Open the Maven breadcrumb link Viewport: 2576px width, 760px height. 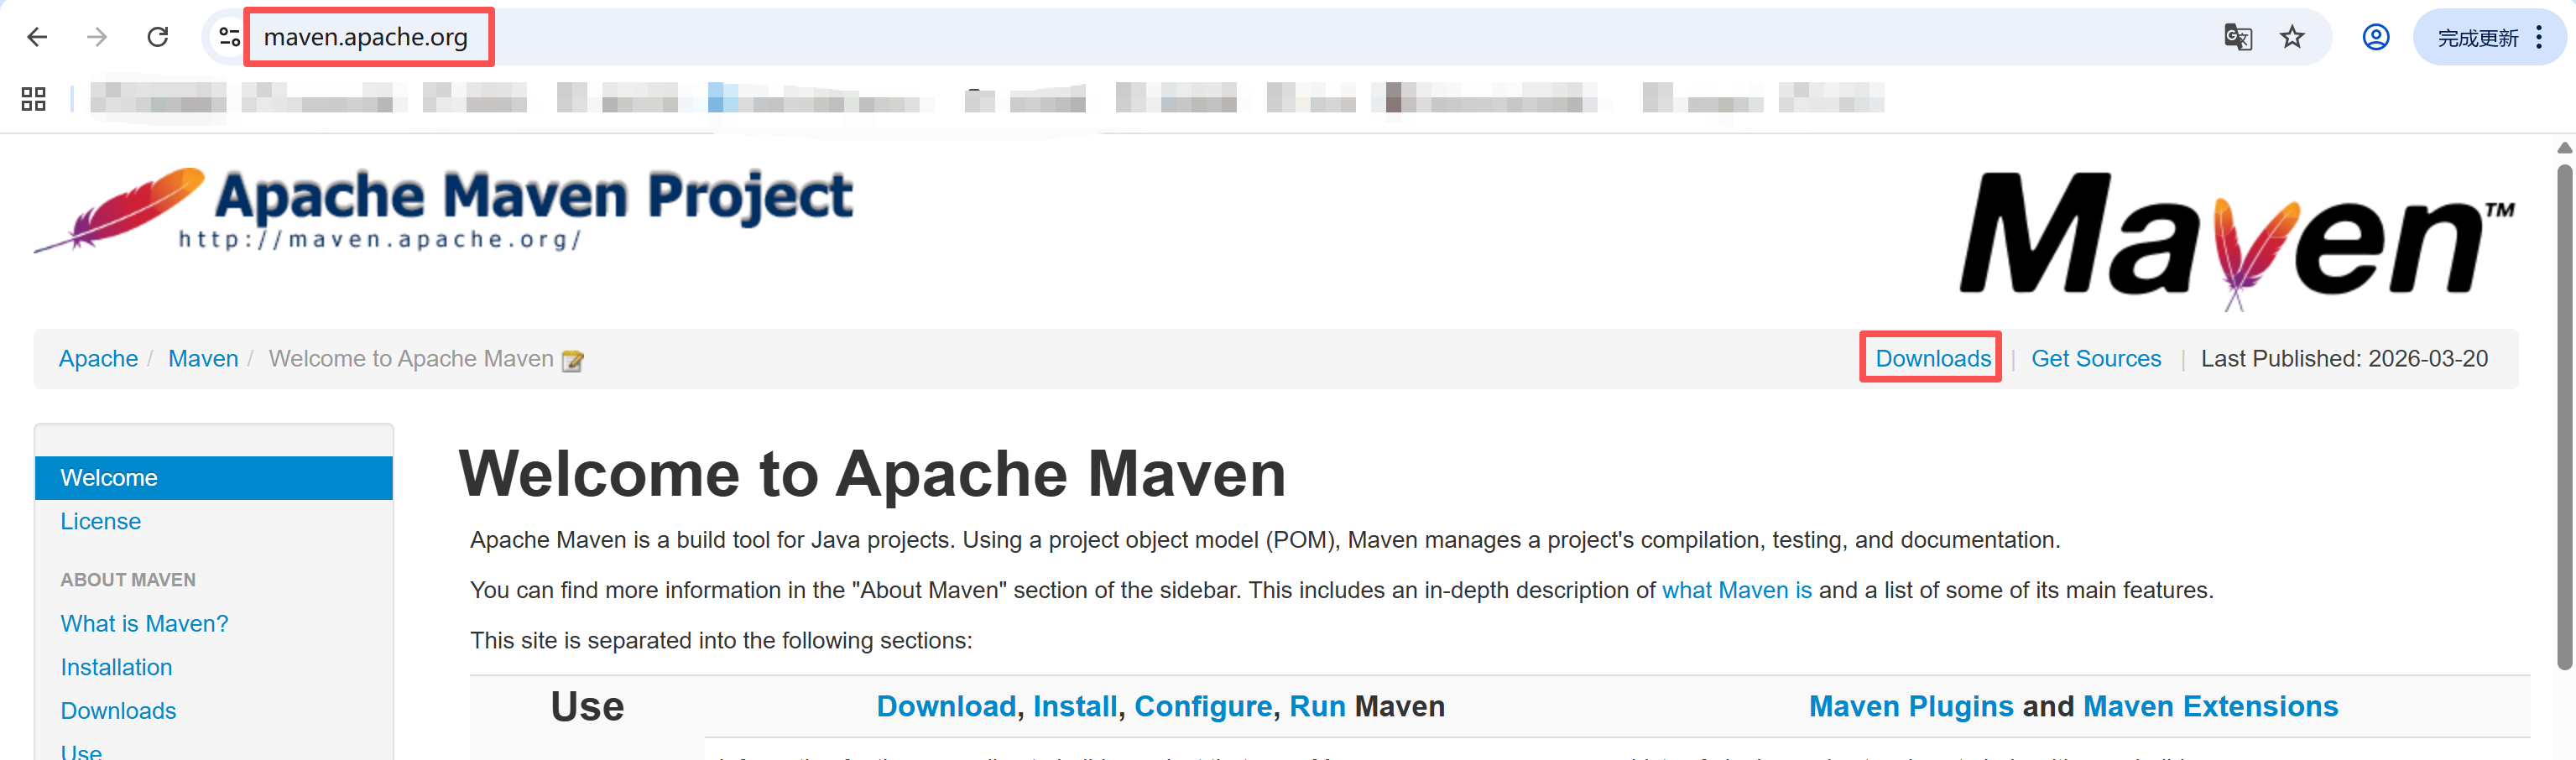click(203, 358)
